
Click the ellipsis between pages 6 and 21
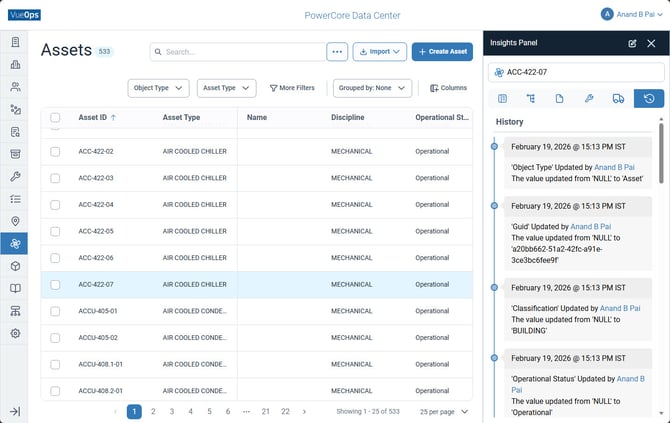pyautogui.click(x=247, y=411)
